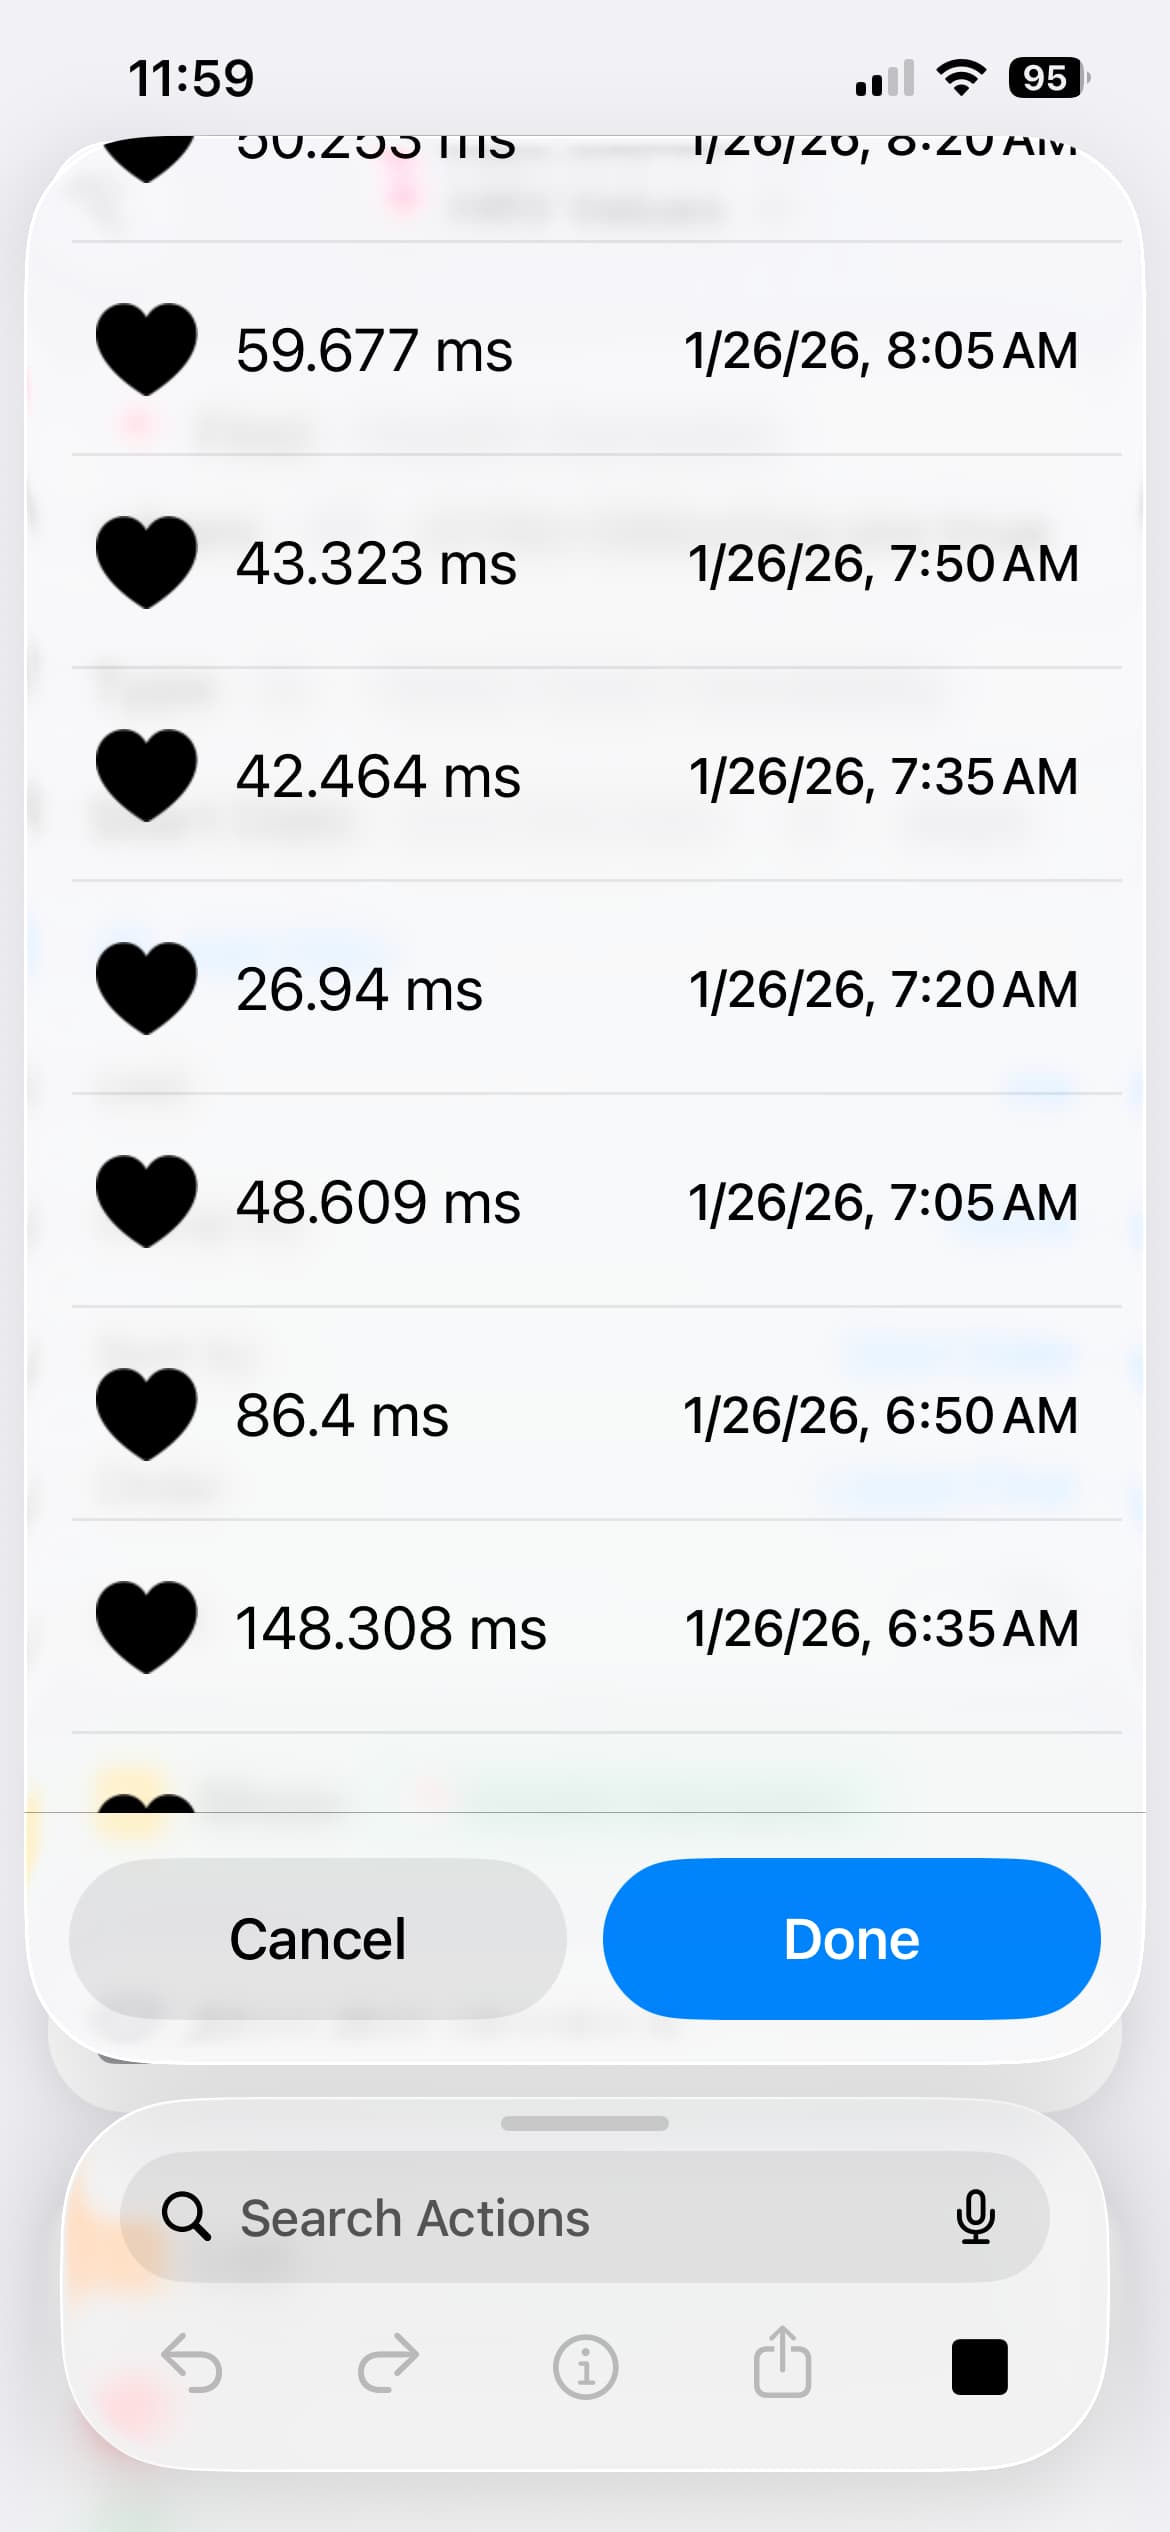Tap the share icon

tap(782, 2363)
